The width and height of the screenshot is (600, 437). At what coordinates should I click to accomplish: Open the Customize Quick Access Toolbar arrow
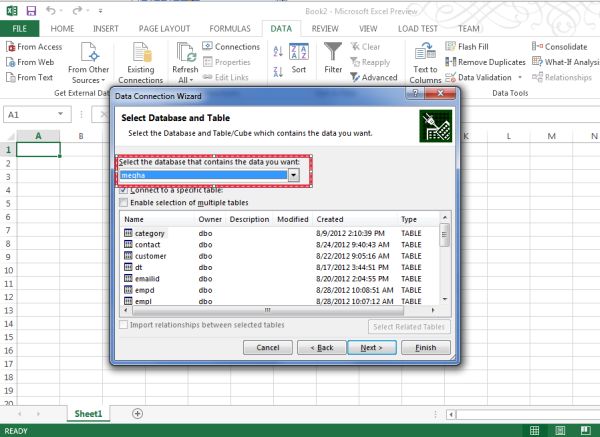coord(100,11)
